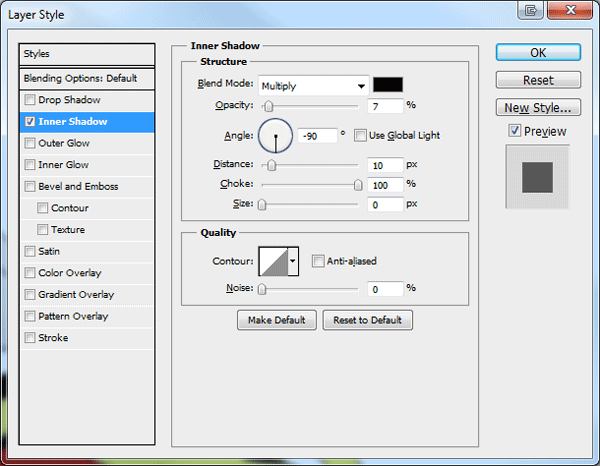Uncheck the Inner Shadow checkbox

tap(30, 122)
